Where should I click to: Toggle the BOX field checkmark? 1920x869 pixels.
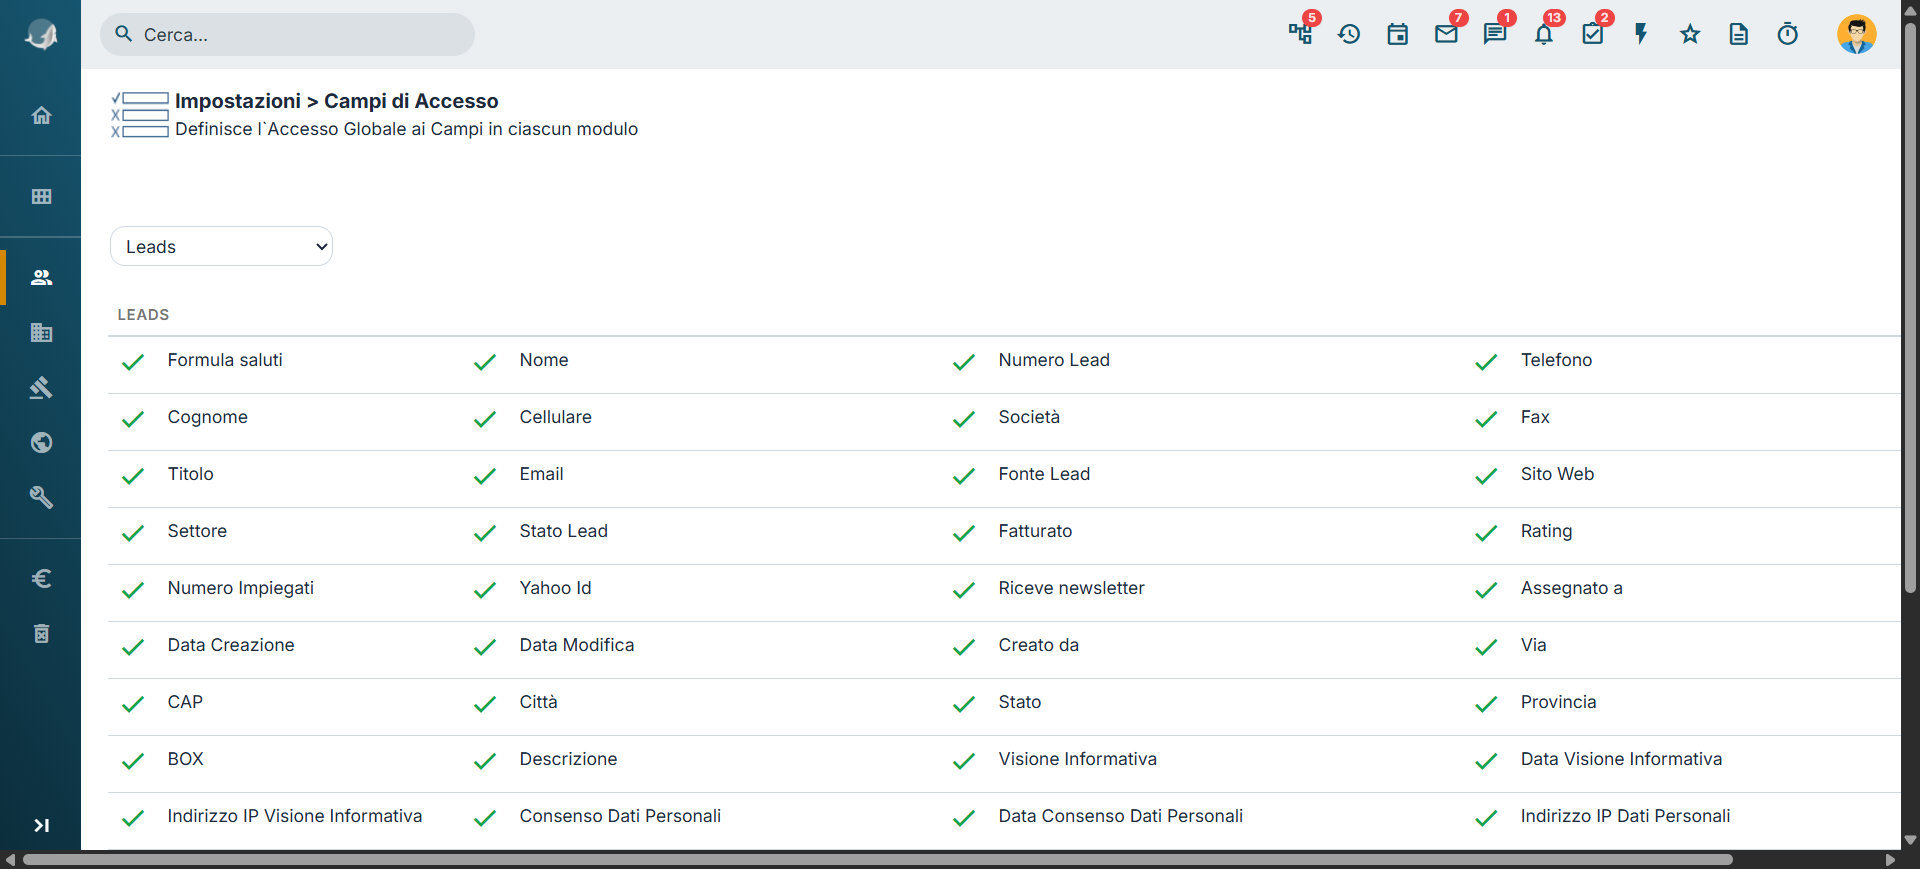(133, 761)
